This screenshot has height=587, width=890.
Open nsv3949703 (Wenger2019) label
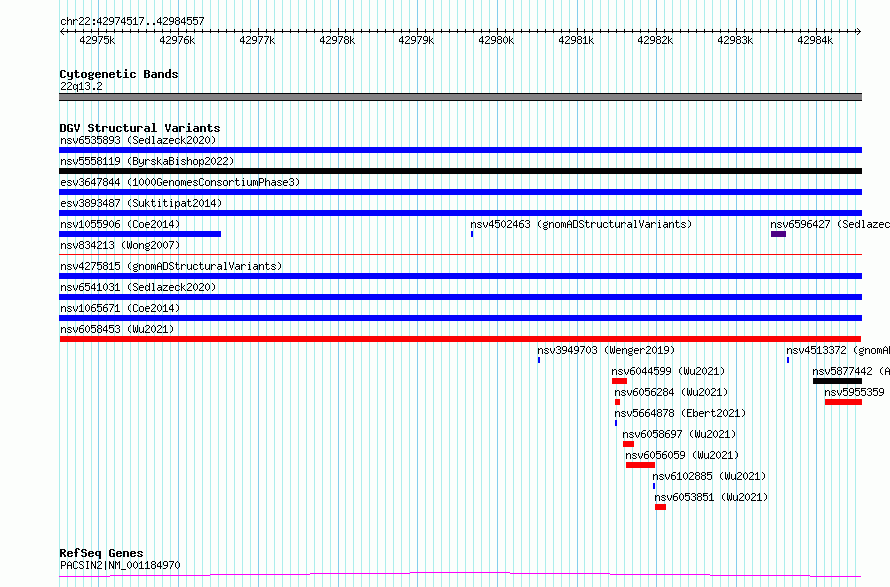[606, 350]
